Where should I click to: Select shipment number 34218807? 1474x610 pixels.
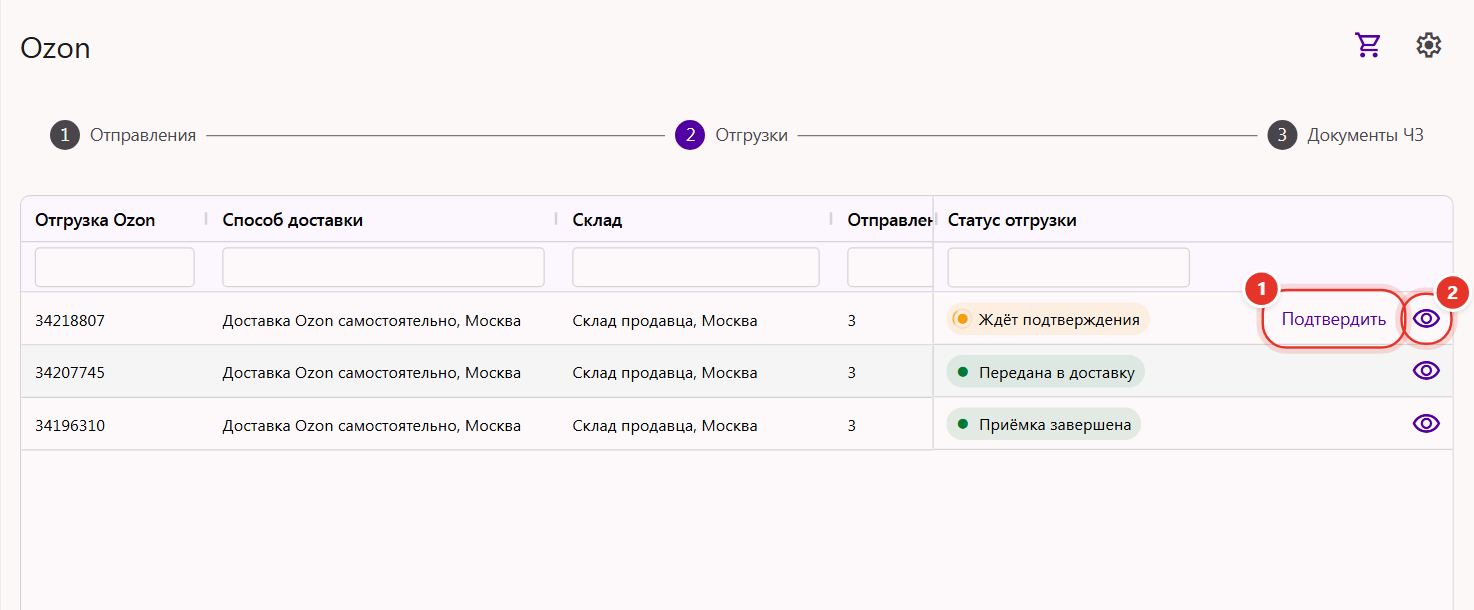[x=70, y=321]
